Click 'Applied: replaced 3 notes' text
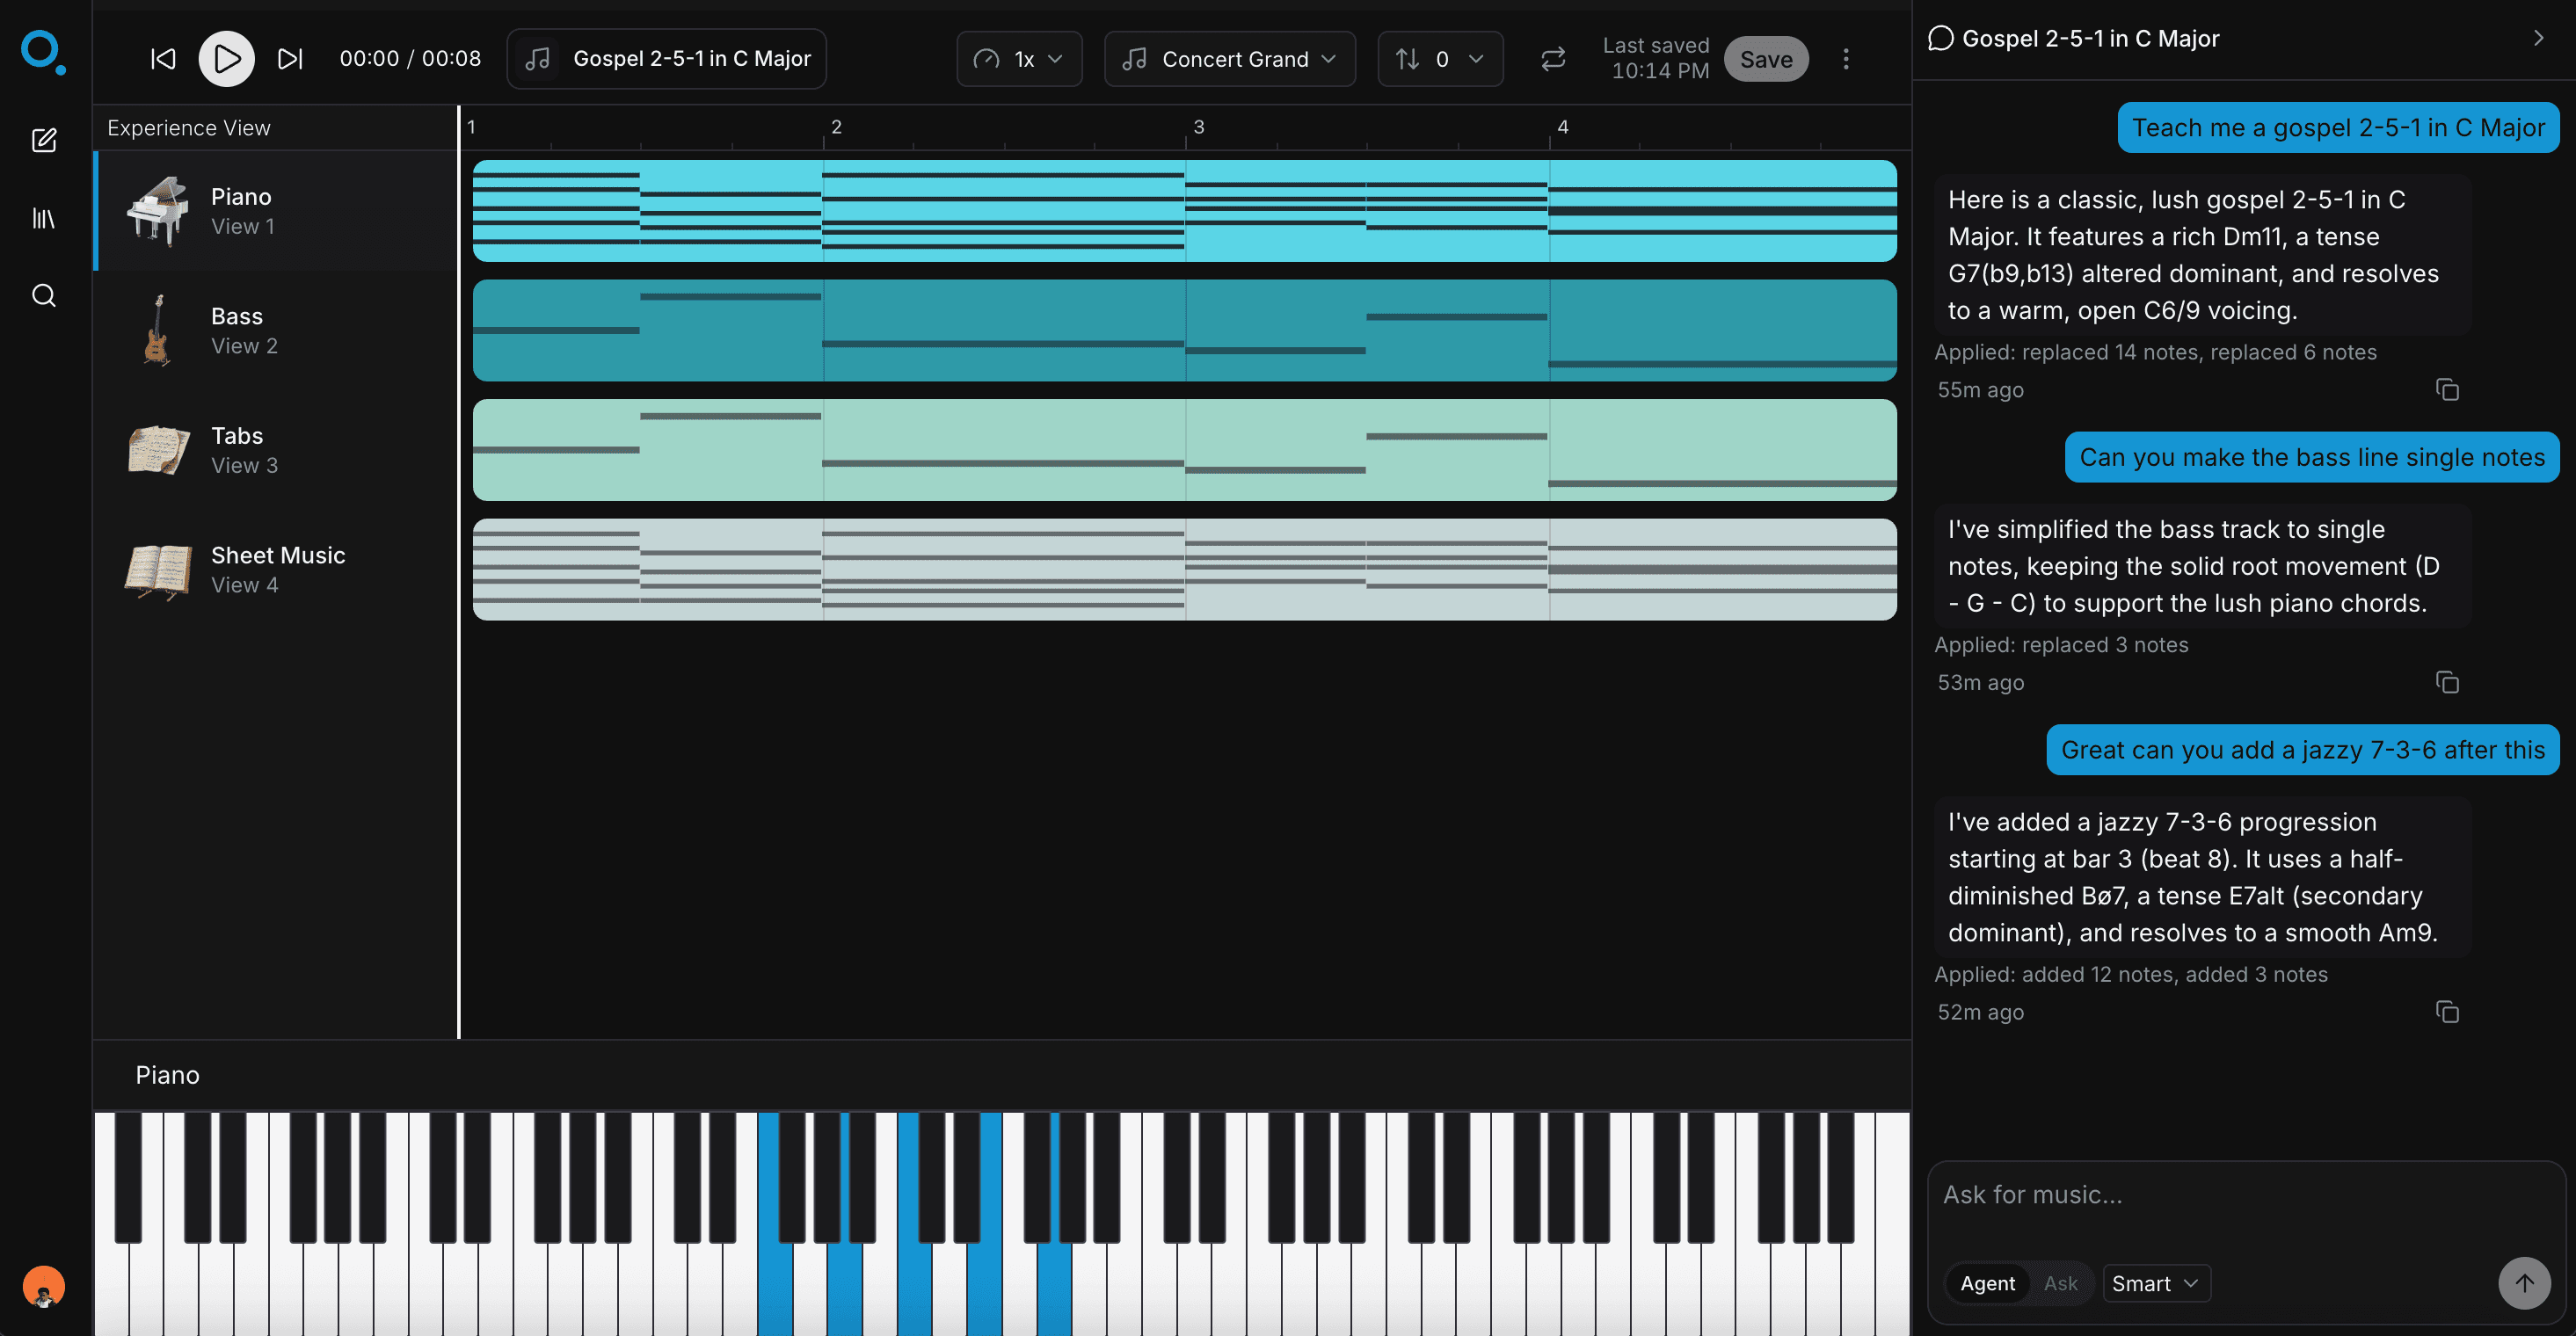 [x=2061, y=645]
